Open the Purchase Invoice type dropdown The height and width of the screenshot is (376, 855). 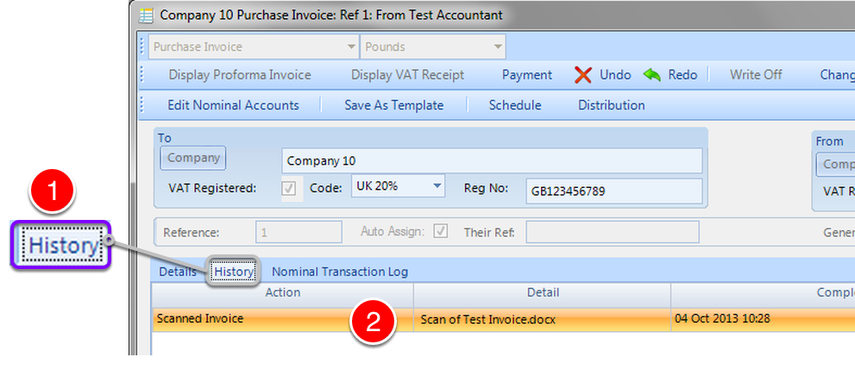254,47
